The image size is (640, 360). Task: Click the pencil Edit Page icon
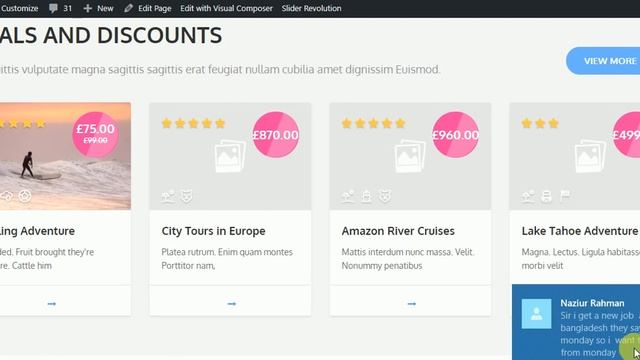128,8
